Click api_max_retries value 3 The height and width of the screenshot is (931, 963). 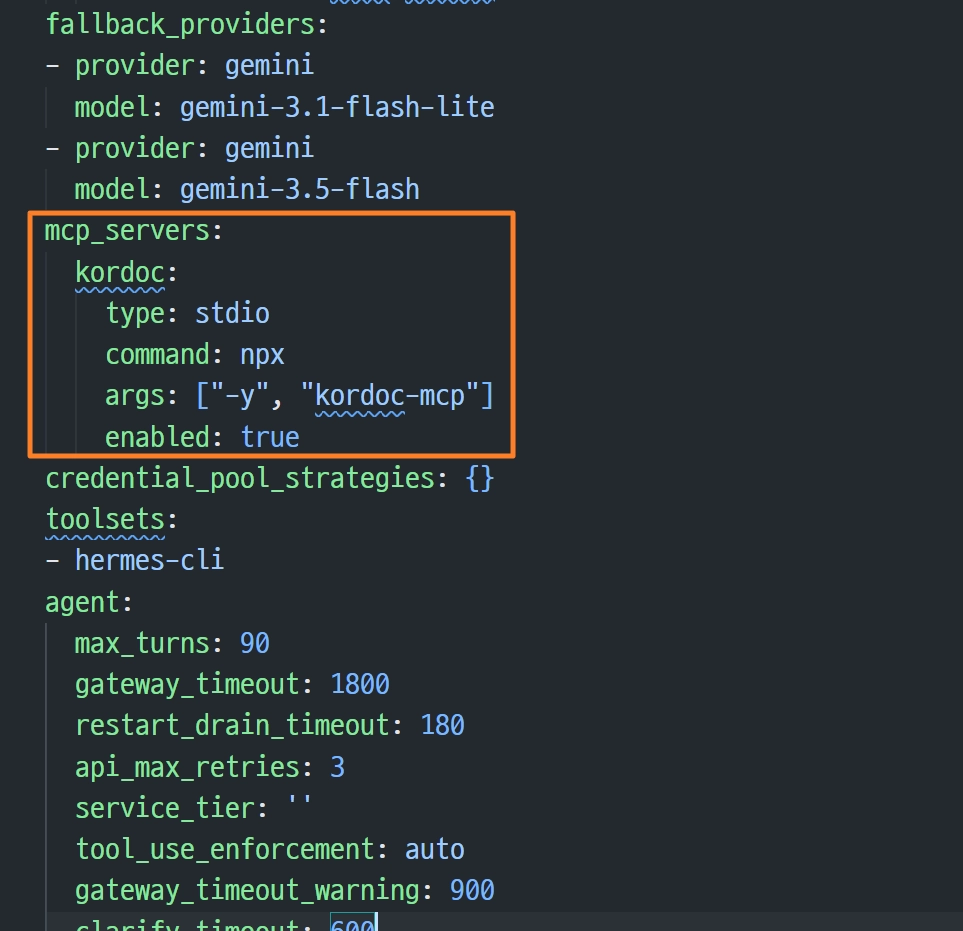(x=337, y=768)
